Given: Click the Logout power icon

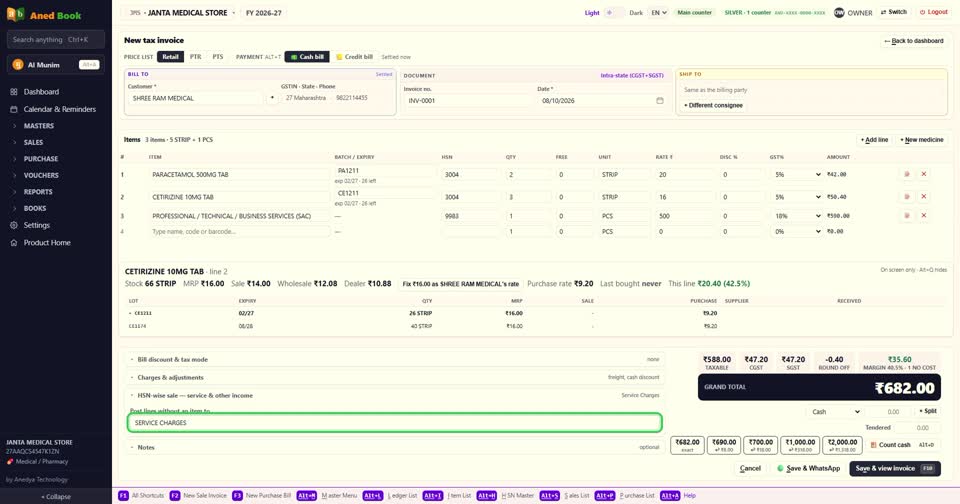Looking at the screenshot, I should click(922, 12).
